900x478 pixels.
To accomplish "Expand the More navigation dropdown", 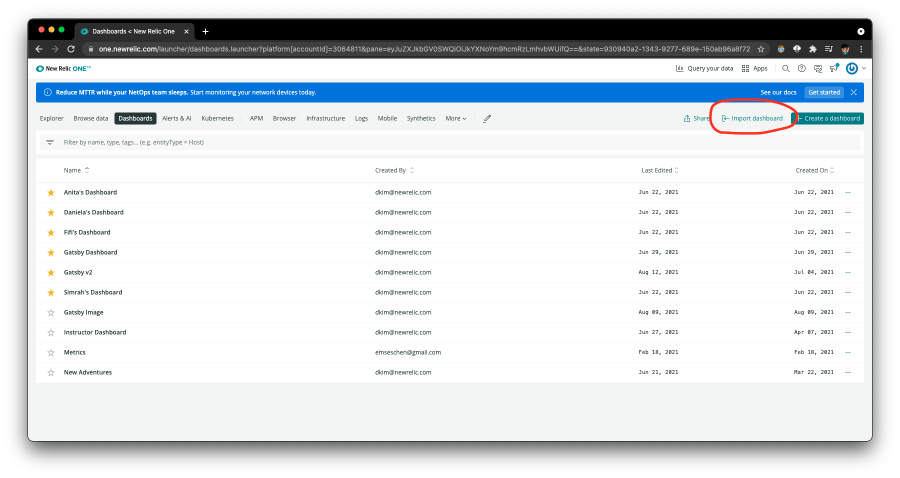I will tap(455, 118).
